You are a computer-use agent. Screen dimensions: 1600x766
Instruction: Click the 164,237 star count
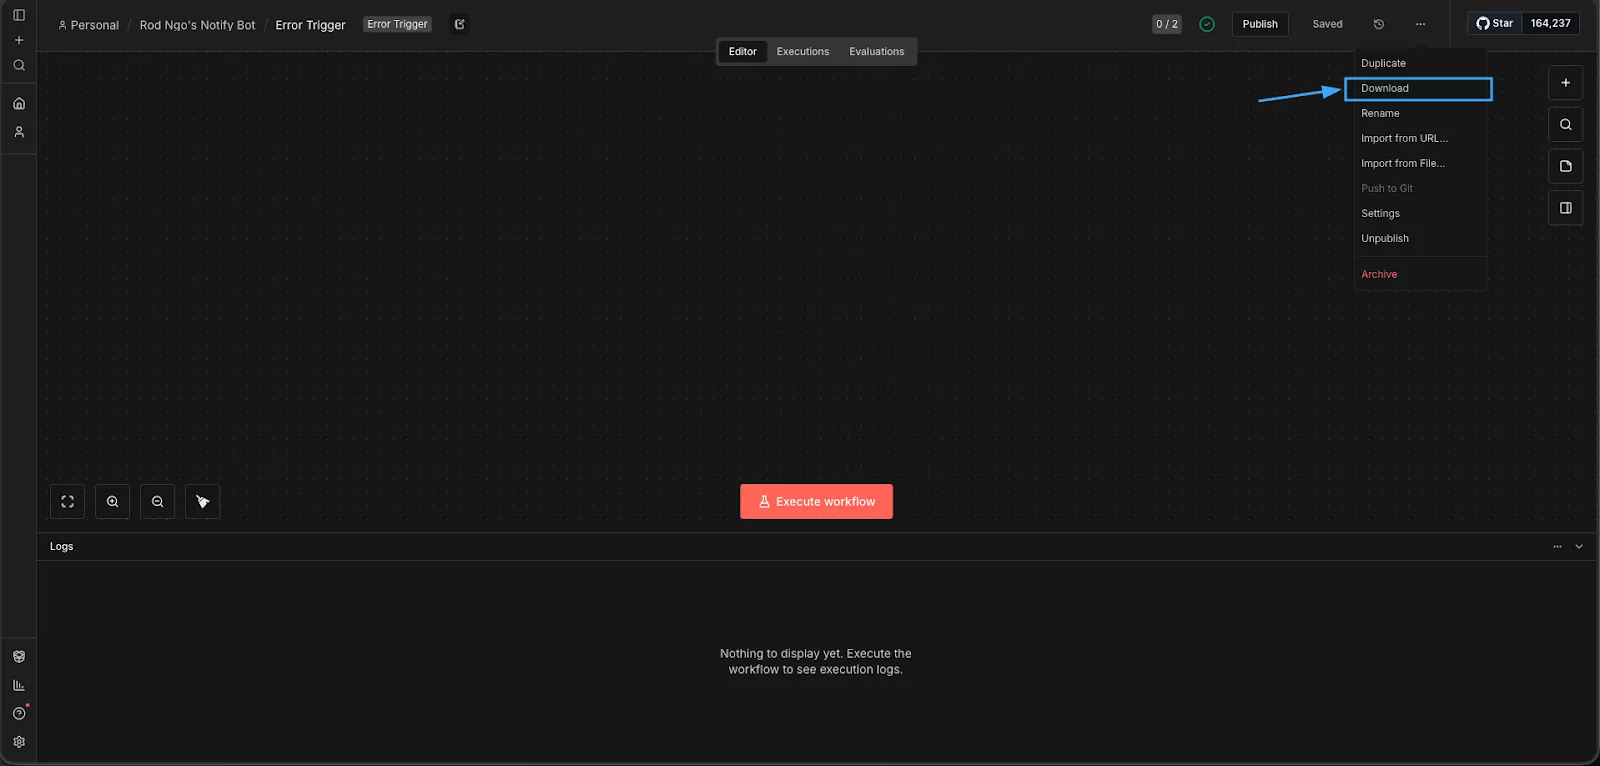click(1551, 23)
